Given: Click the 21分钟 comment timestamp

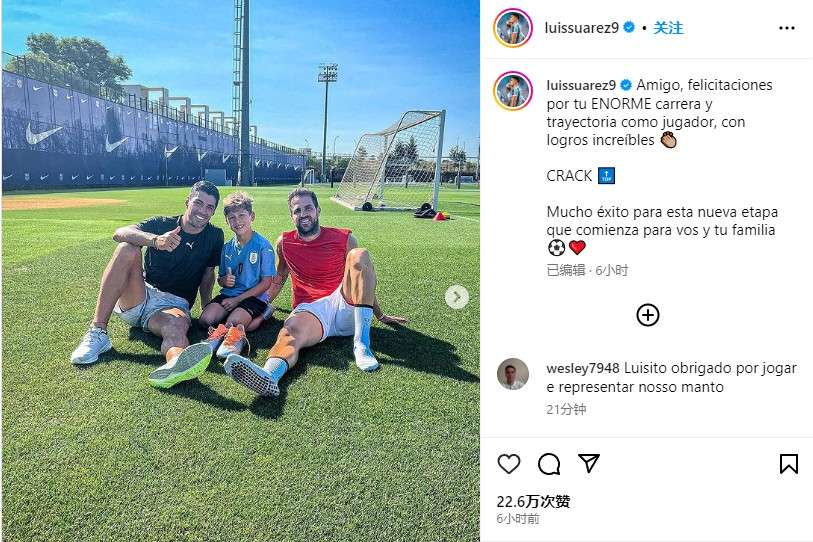Looking at the screenshot, I should click(566, 410).
